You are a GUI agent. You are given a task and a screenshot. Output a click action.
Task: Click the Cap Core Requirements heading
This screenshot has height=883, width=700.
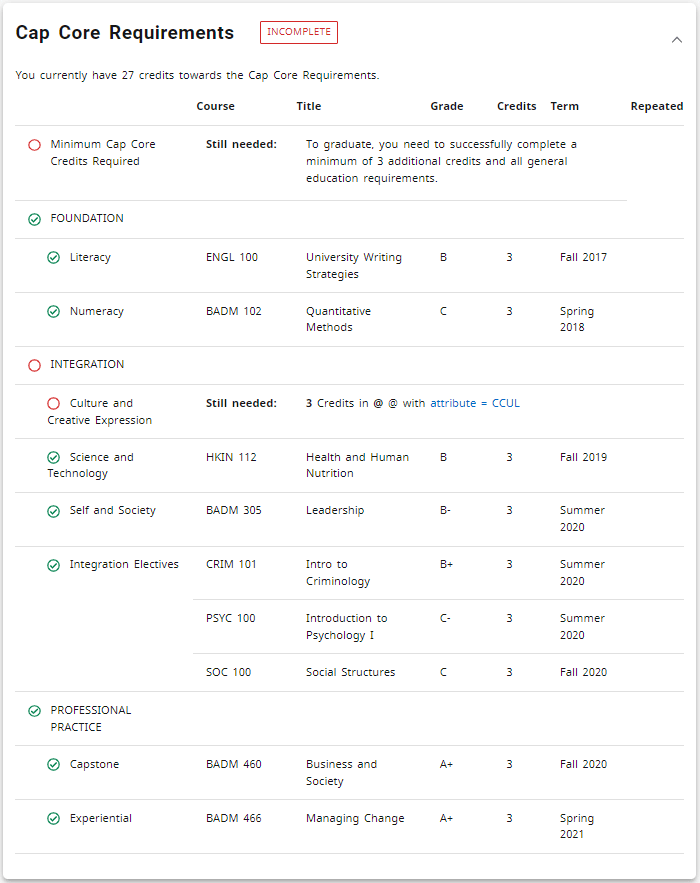[125, 33]
